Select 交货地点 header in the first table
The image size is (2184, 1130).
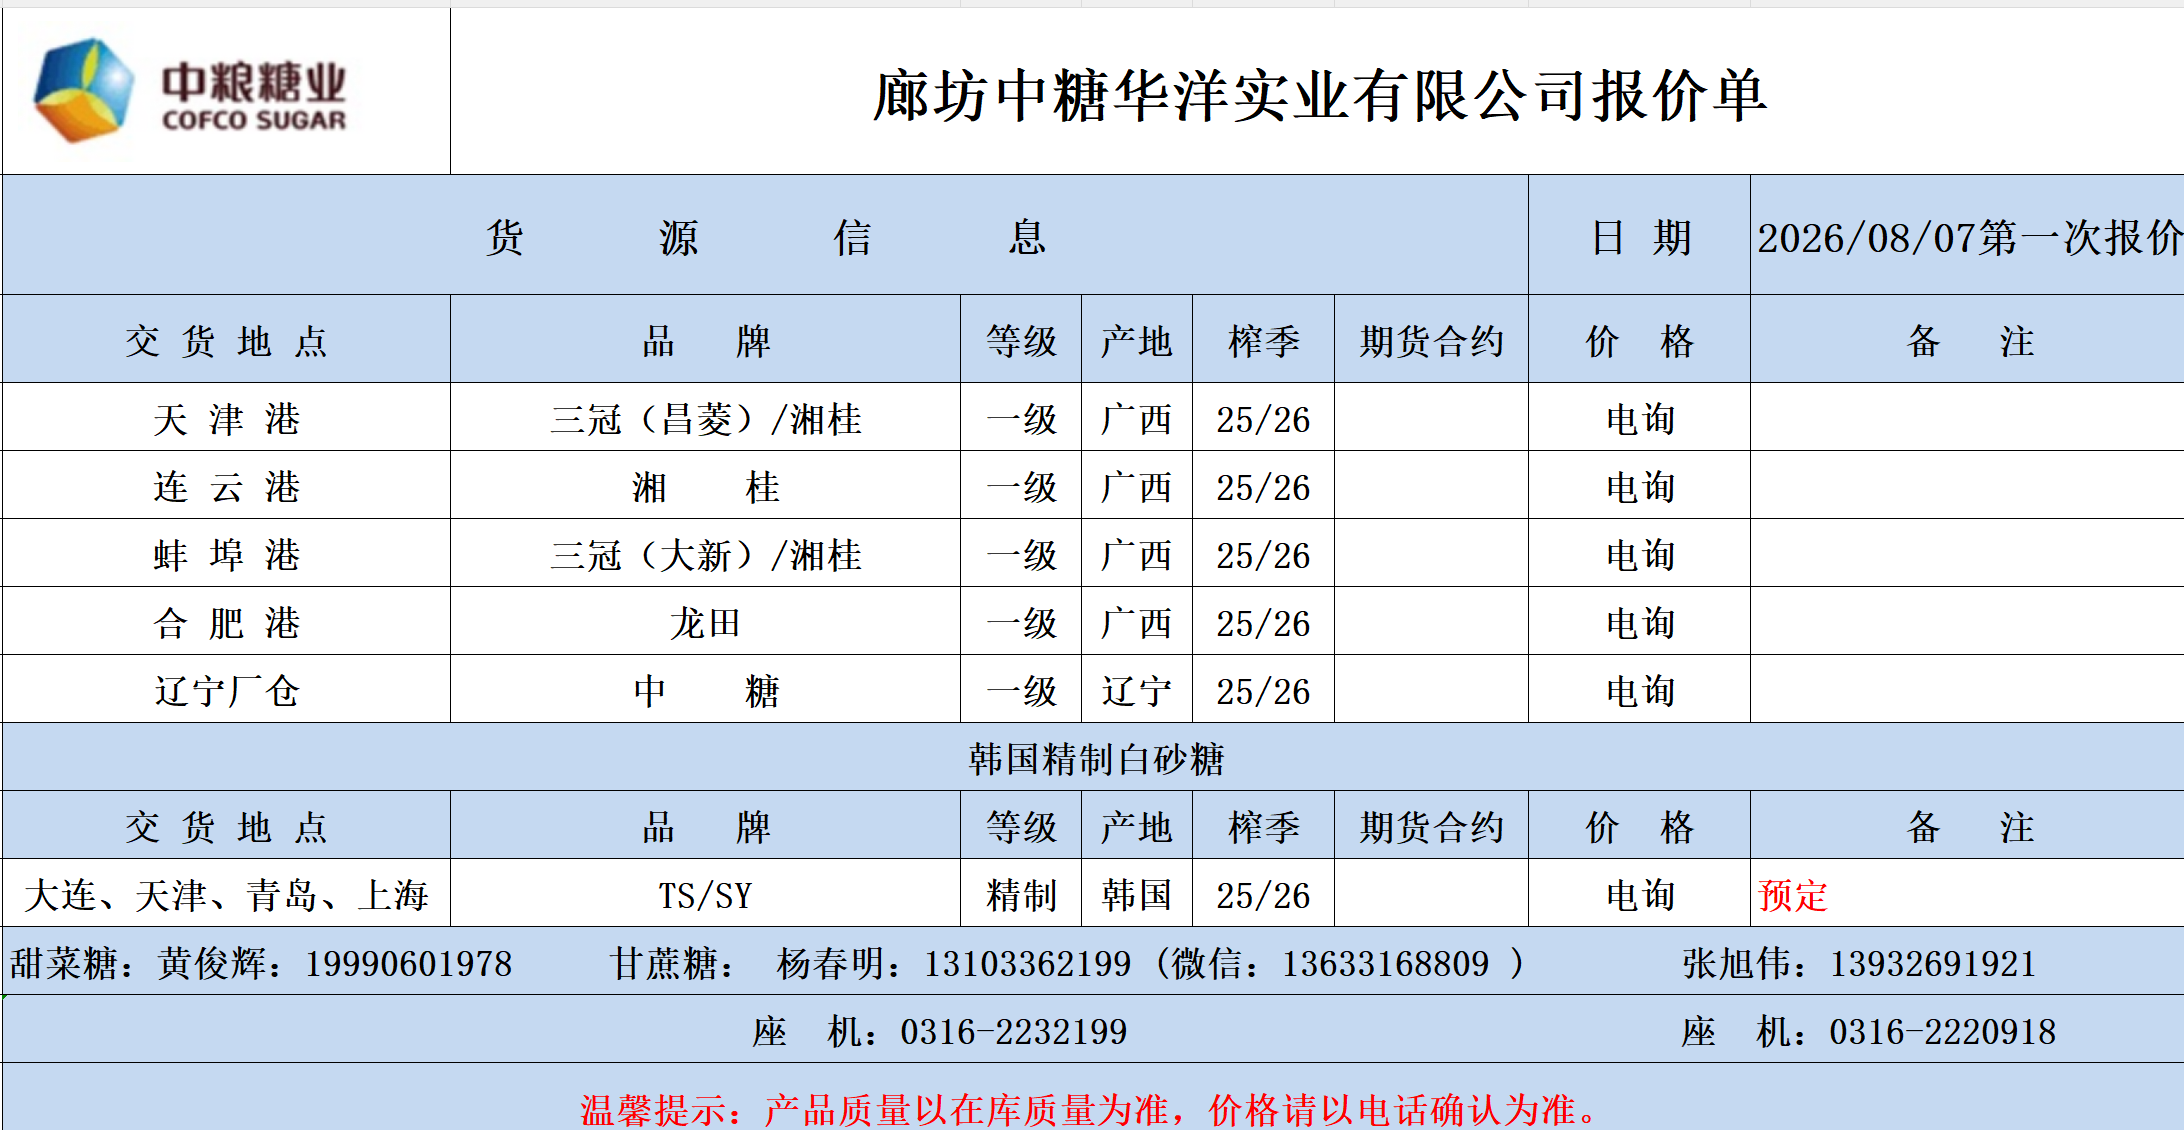(226, 340)
